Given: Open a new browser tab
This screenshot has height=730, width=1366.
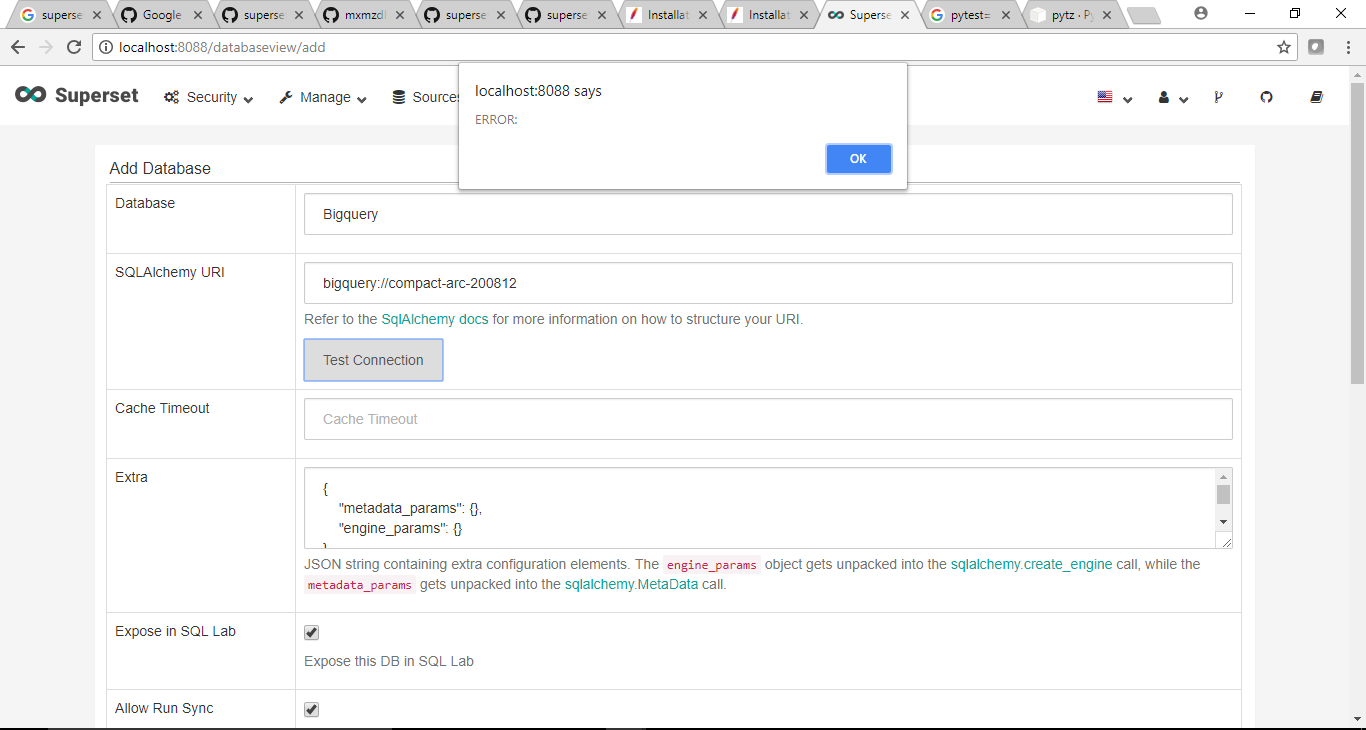Looking at the screenshot, I should (x=1143, y=15).
